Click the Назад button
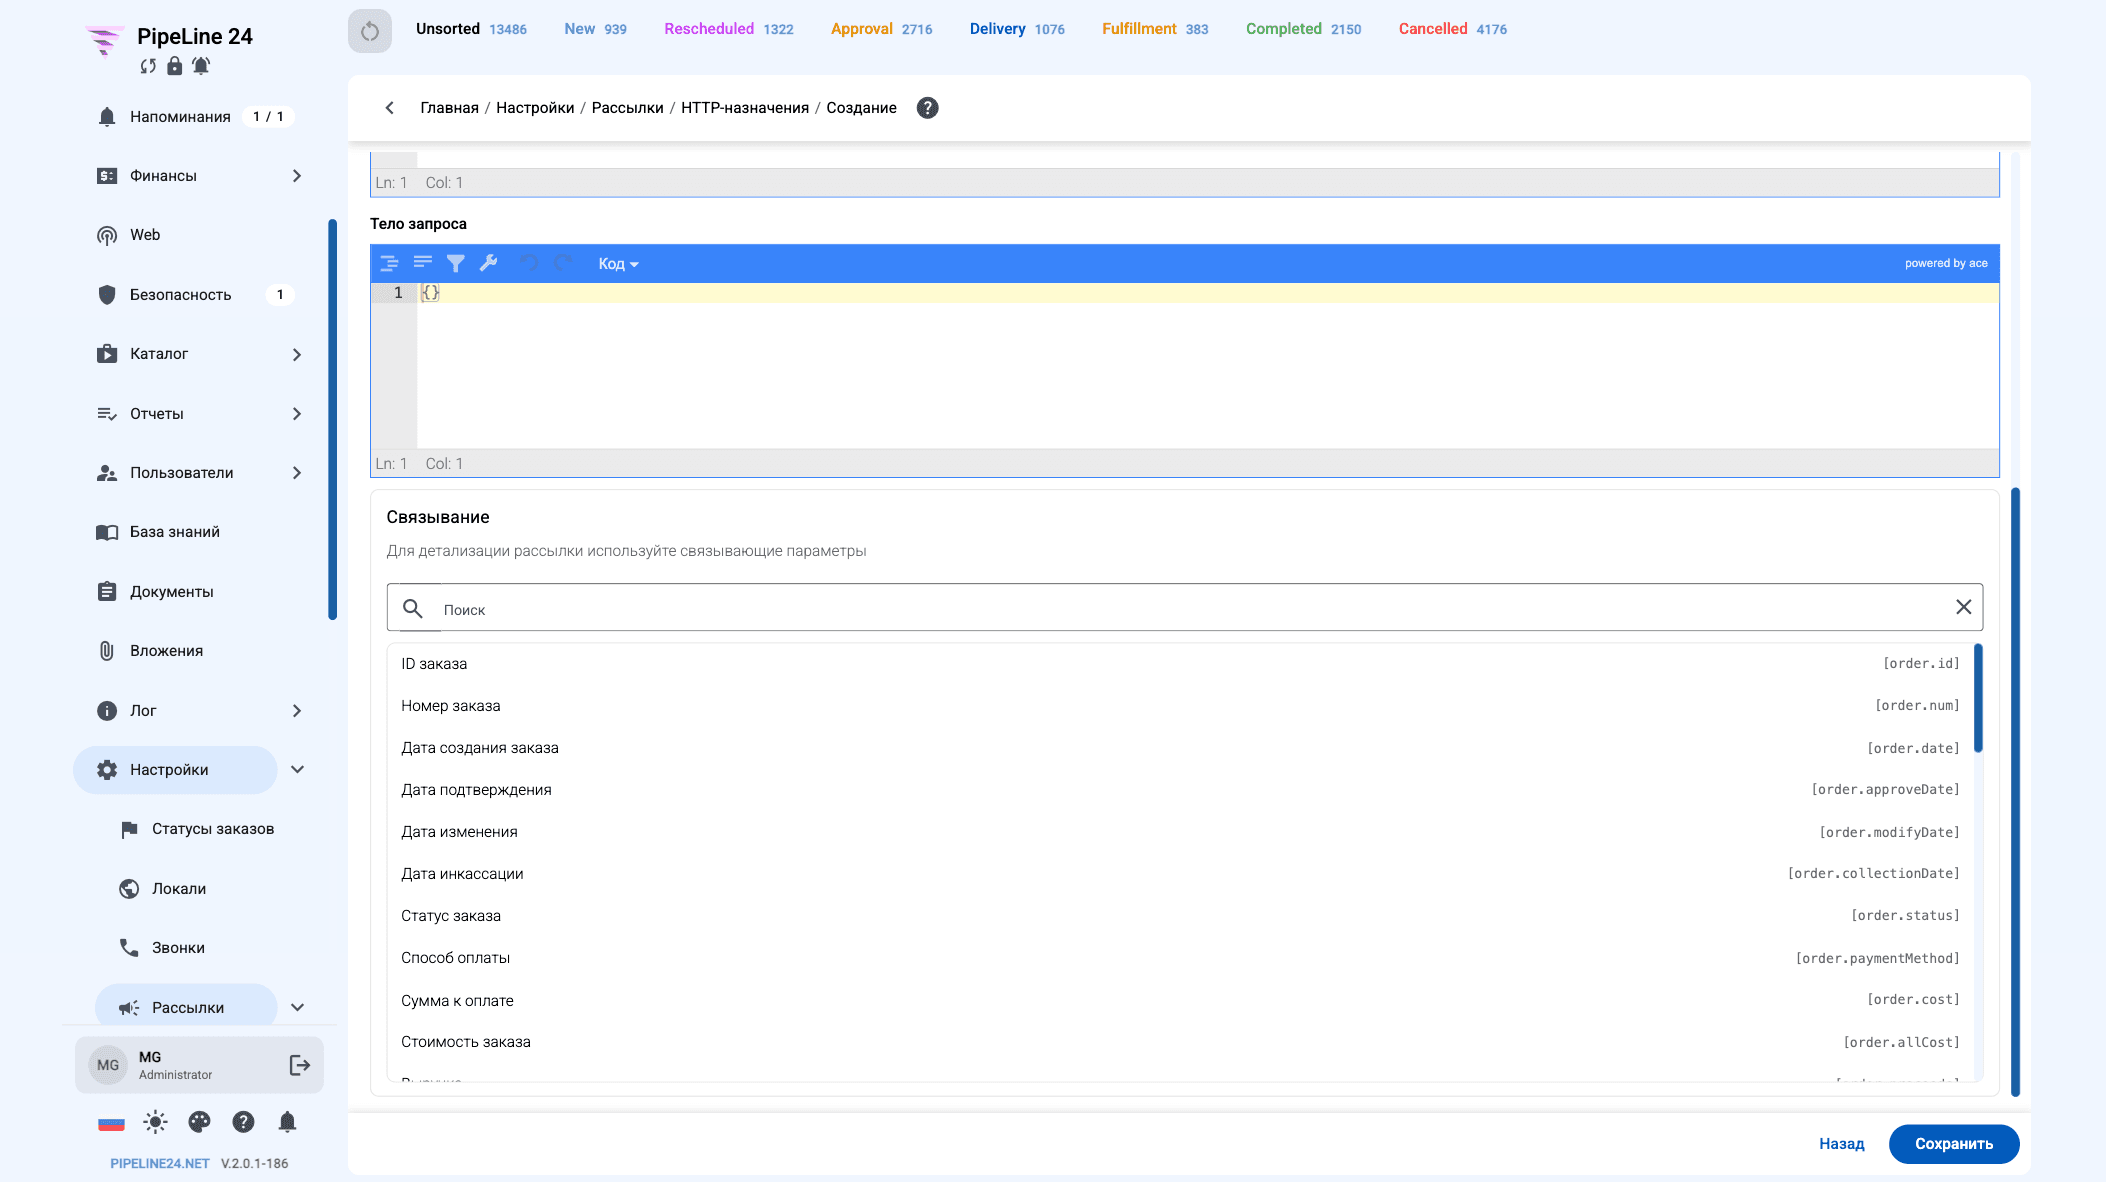2106x1182 pixels. pos(1842,1144)
